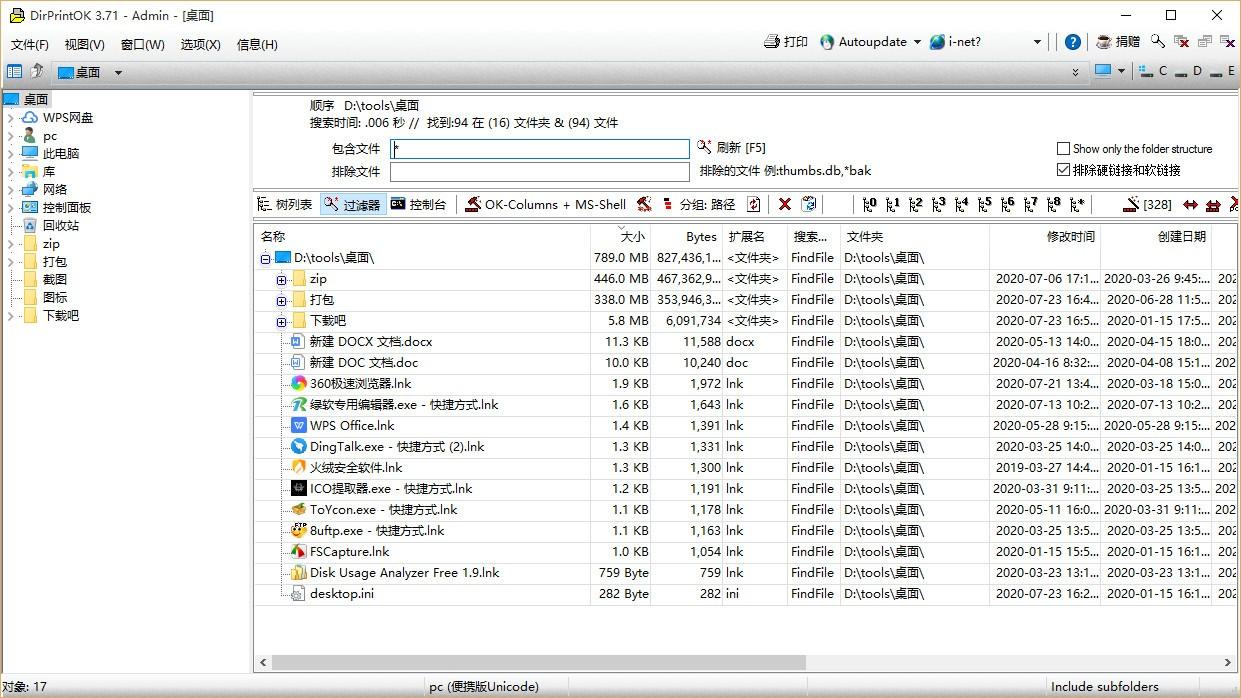
Task: Click the i-net? globe button
Action: point(955,42)
